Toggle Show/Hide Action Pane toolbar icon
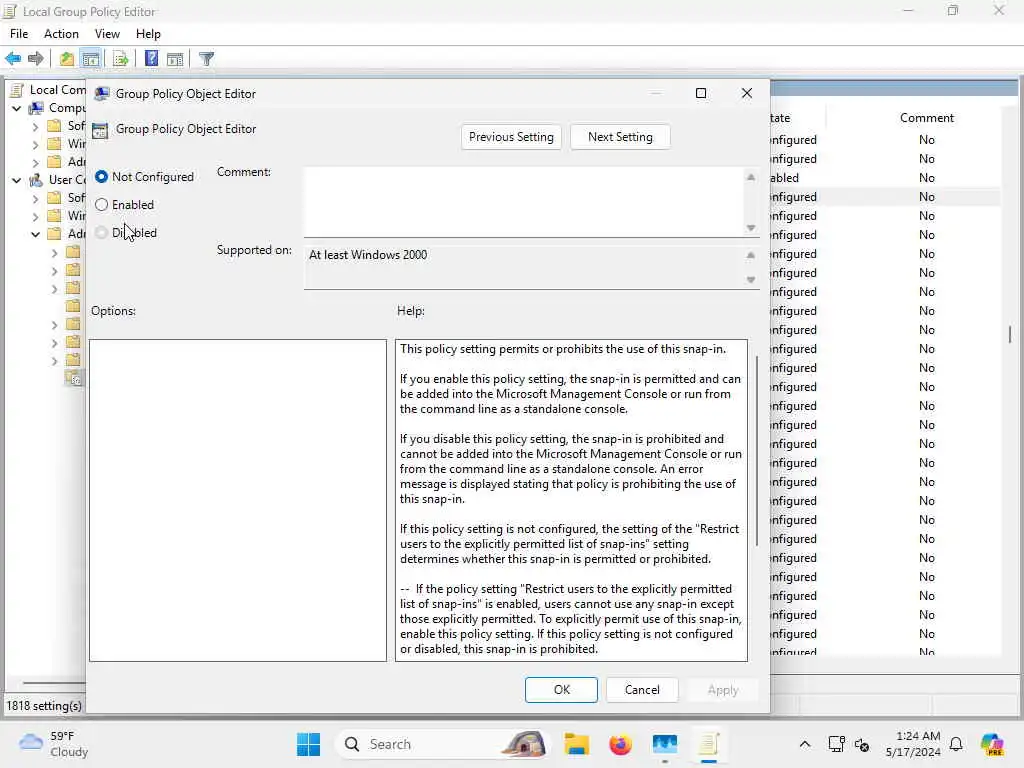Image resolution: width=1024 pixels, height=768 pixels. [175, 59]
